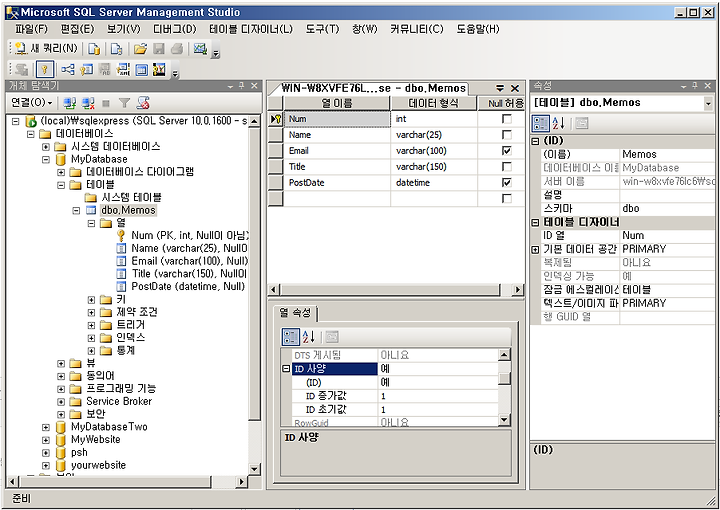720x510 pixels.
Task: Click the table designer horizontal scrollbar
Action: [x=395, y=290]
